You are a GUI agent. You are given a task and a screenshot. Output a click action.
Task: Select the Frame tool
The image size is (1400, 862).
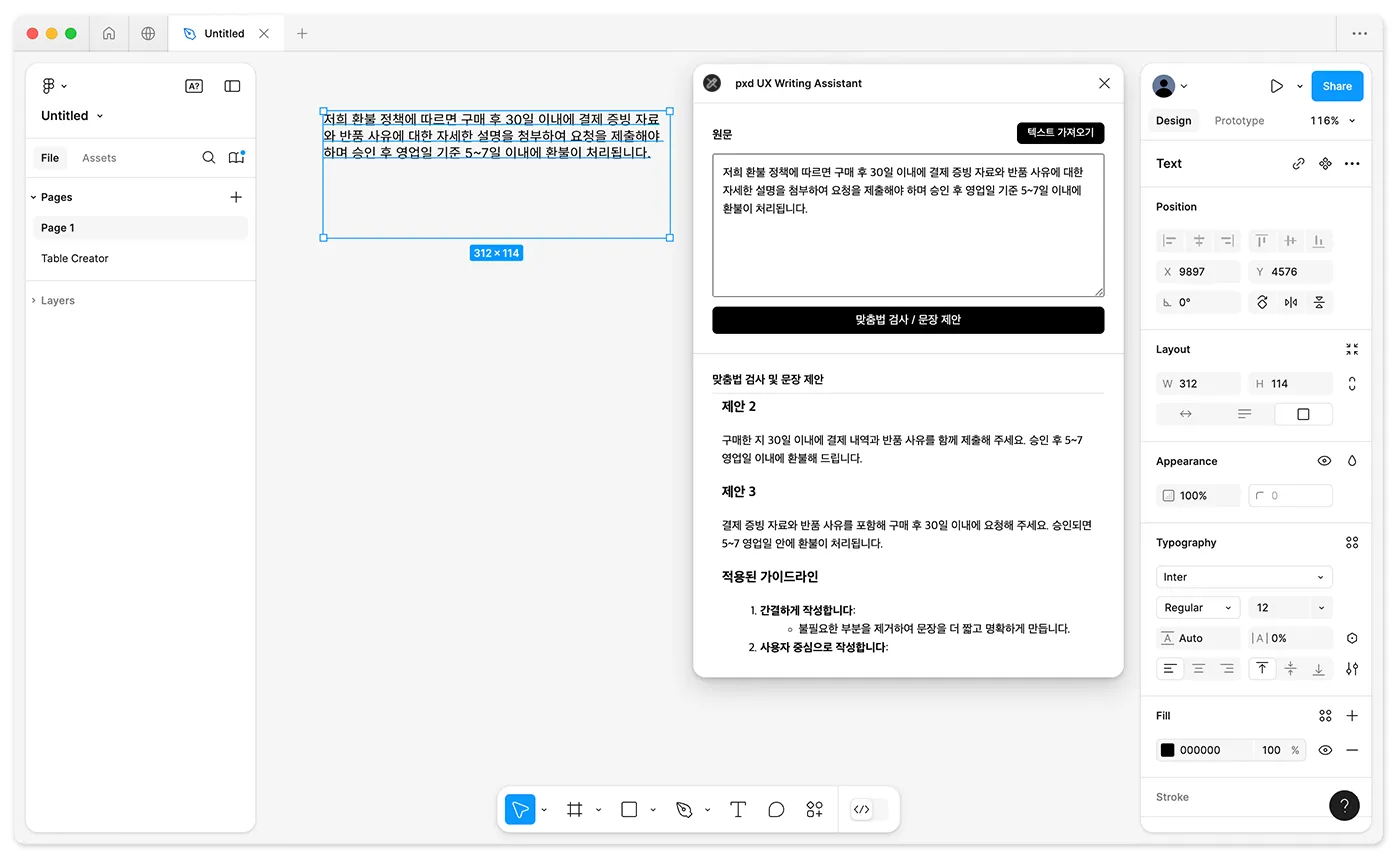click(x=575, y=810)
